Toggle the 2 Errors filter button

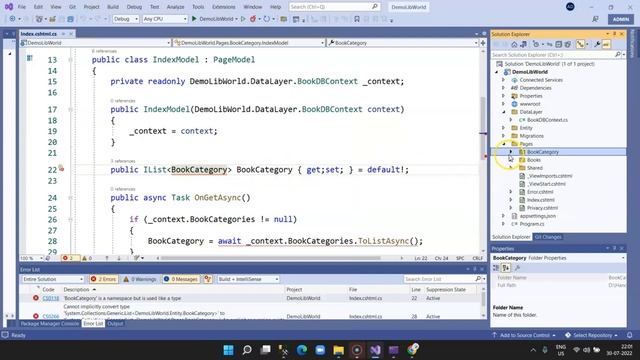click(104, 279)
